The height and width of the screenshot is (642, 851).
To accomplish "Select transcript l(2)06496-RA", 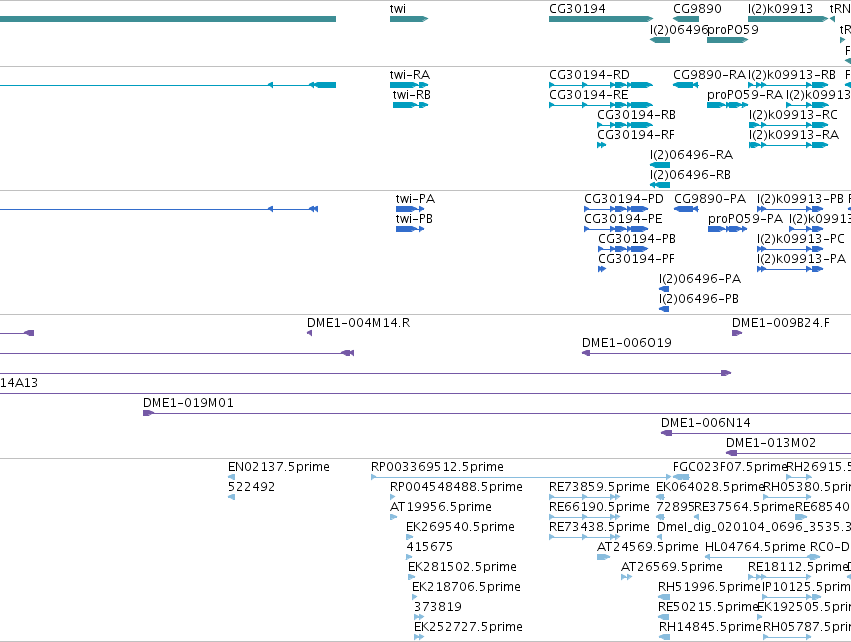I will click(x=659, y=165).
